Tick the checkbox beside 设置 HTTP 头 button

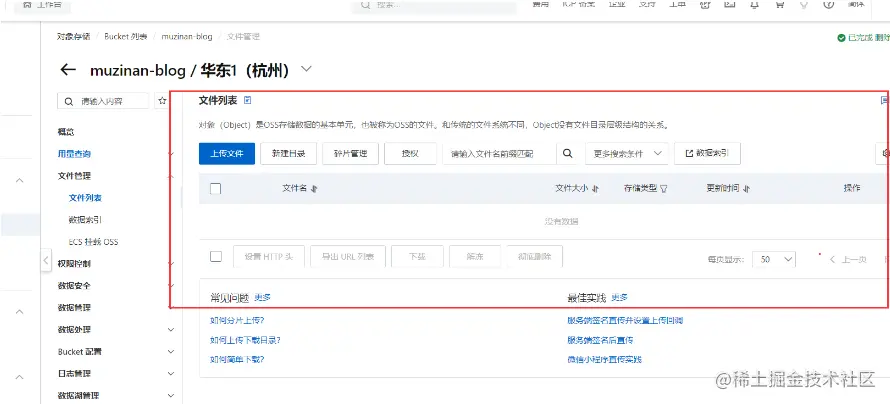pos(216,256)
